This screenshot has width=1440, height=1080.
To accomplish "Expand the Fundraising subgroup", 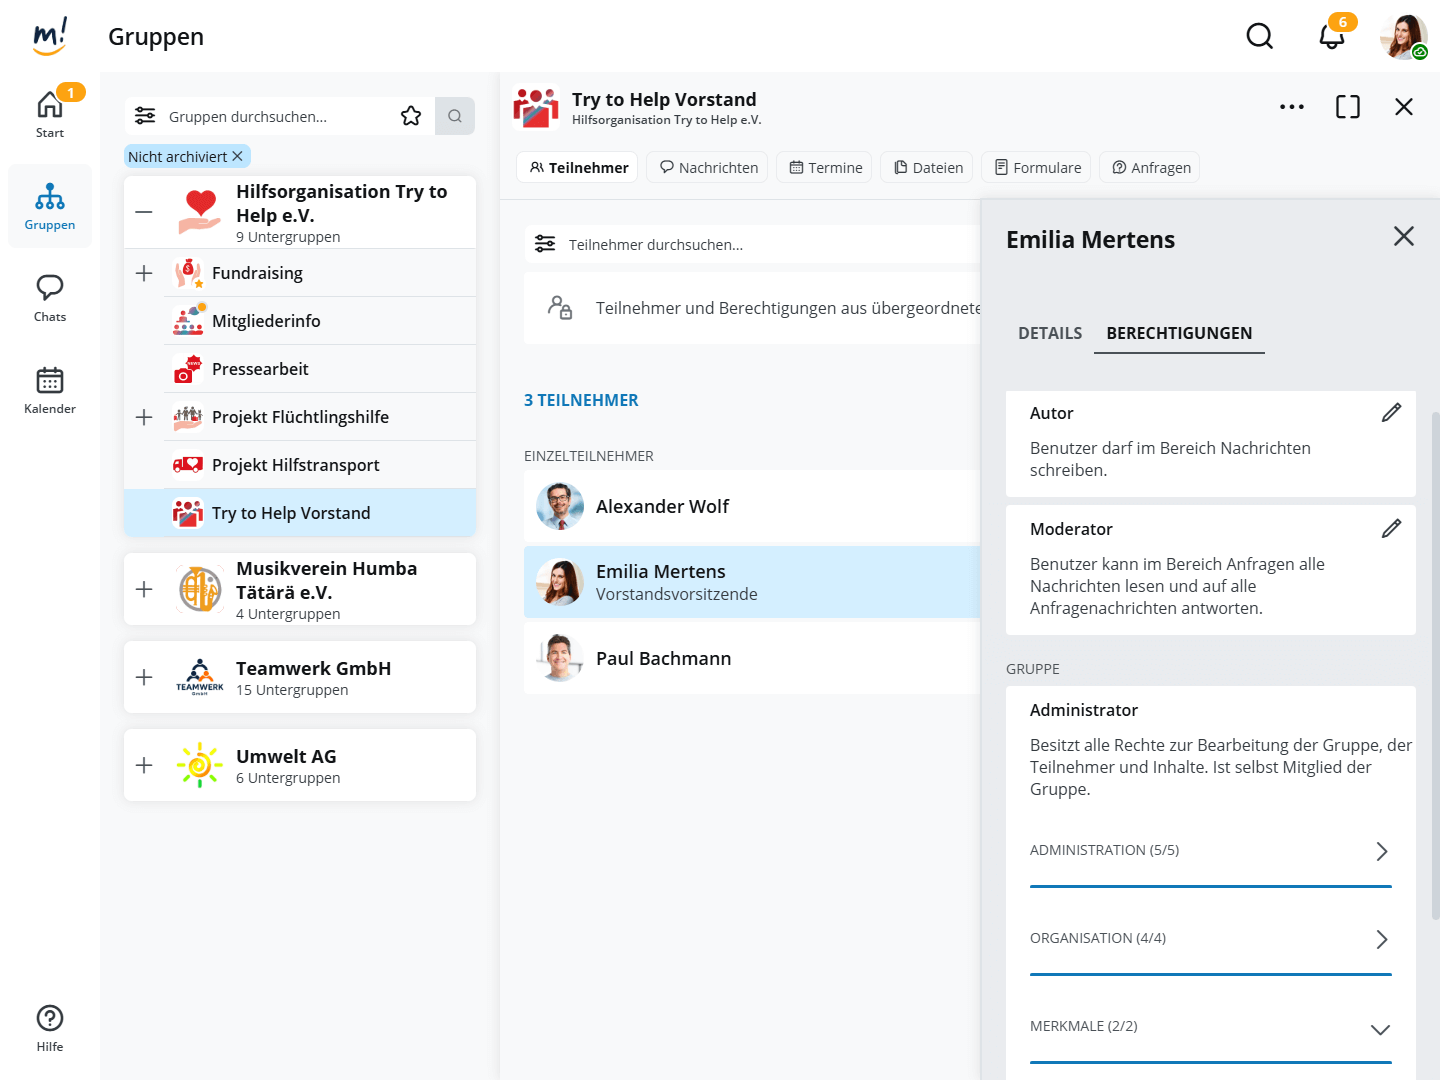I will 144,273.
